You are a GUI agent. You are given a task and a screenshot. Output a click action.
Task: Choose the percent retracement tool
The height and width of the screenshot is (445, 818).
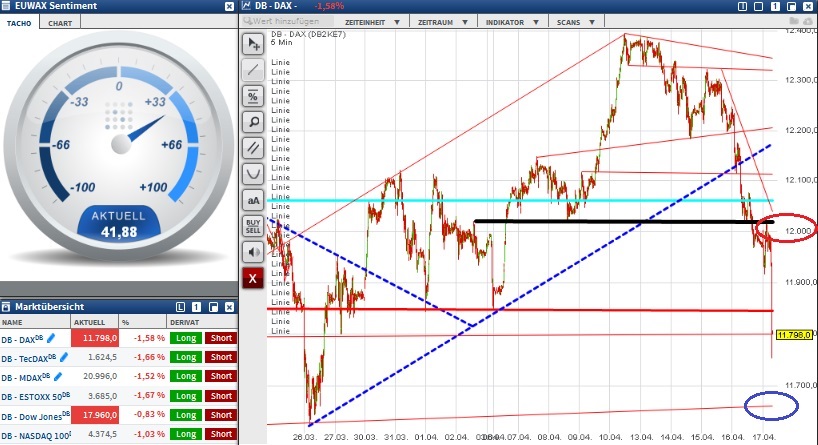(x=253, y=96)
